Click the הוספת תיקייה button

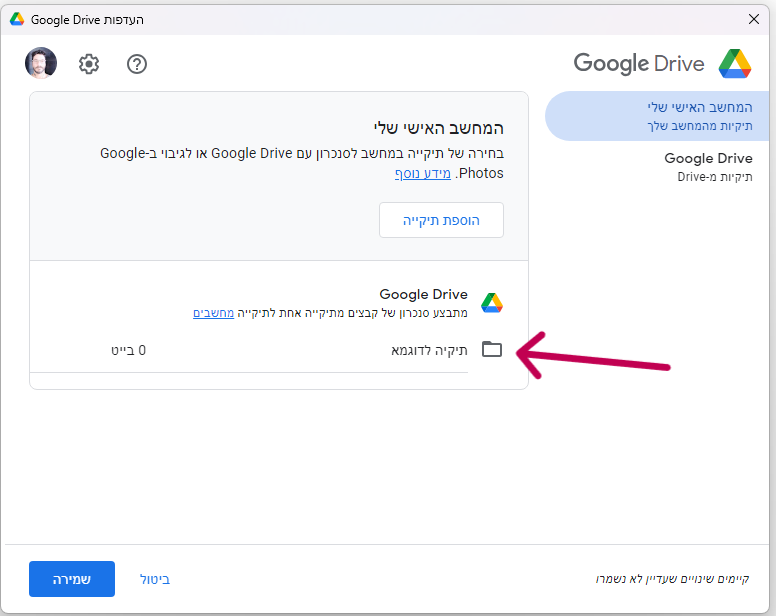click(x=441, y=220)
